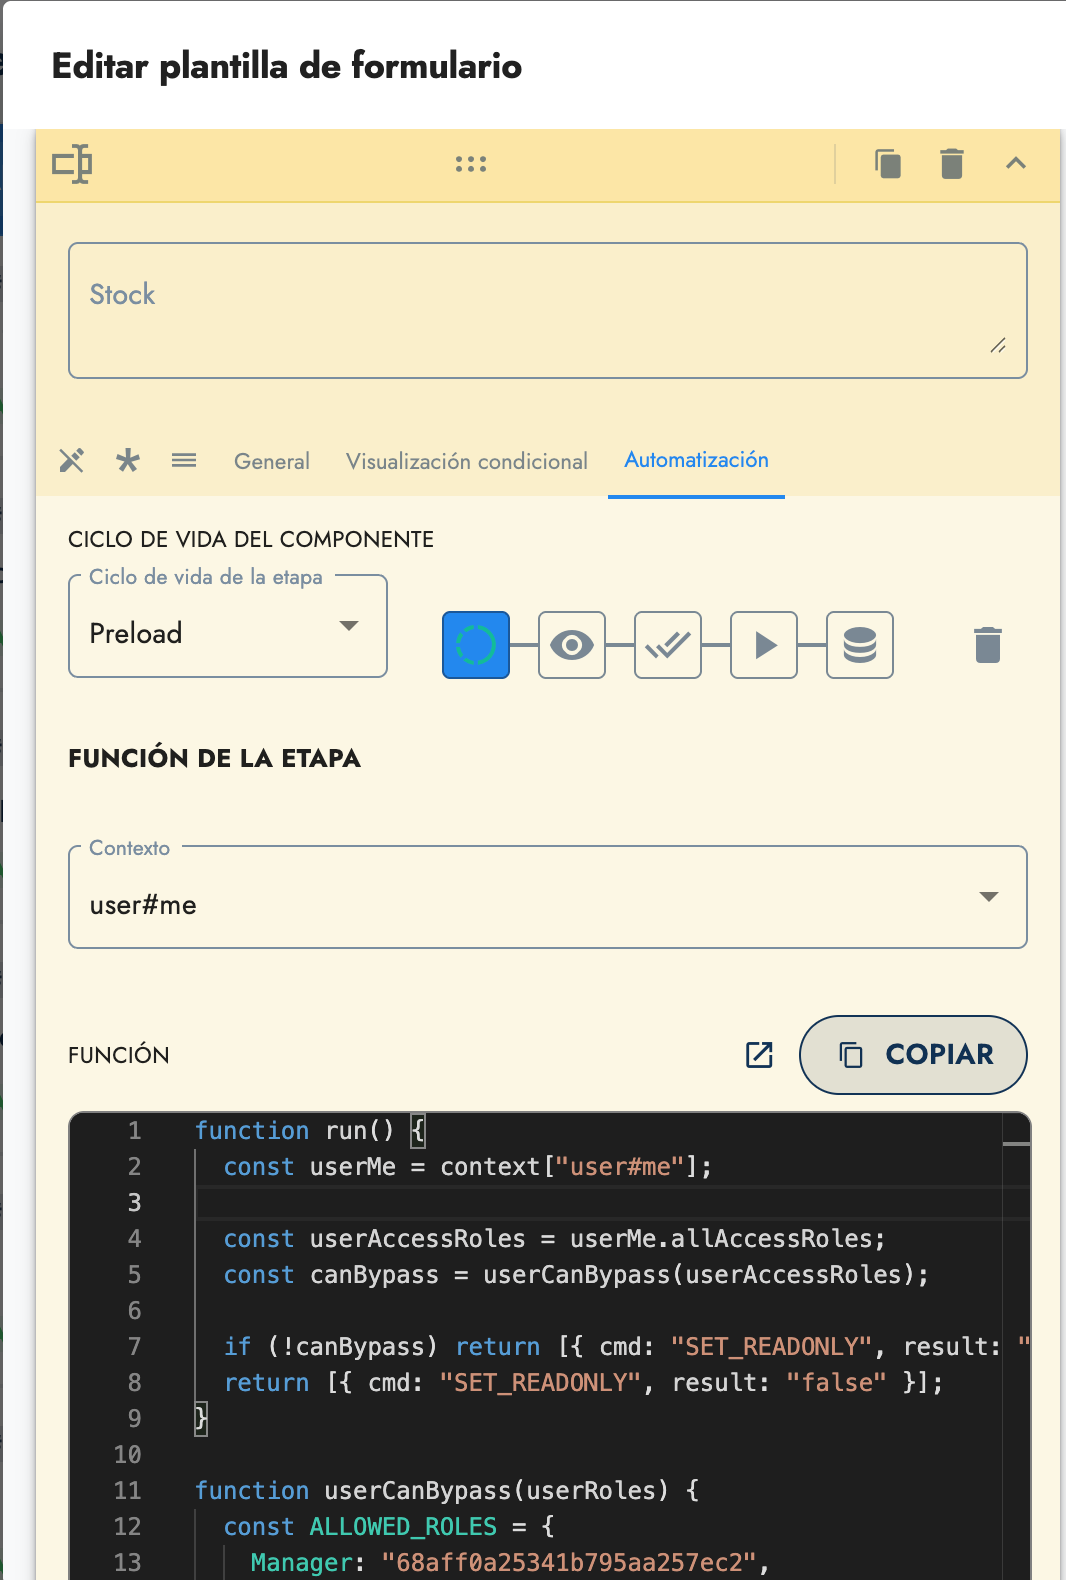Viewport: 1066px width, 1580px height.
Task: Select the Preload loading-circle stage
Action: (x=476, y=645)
